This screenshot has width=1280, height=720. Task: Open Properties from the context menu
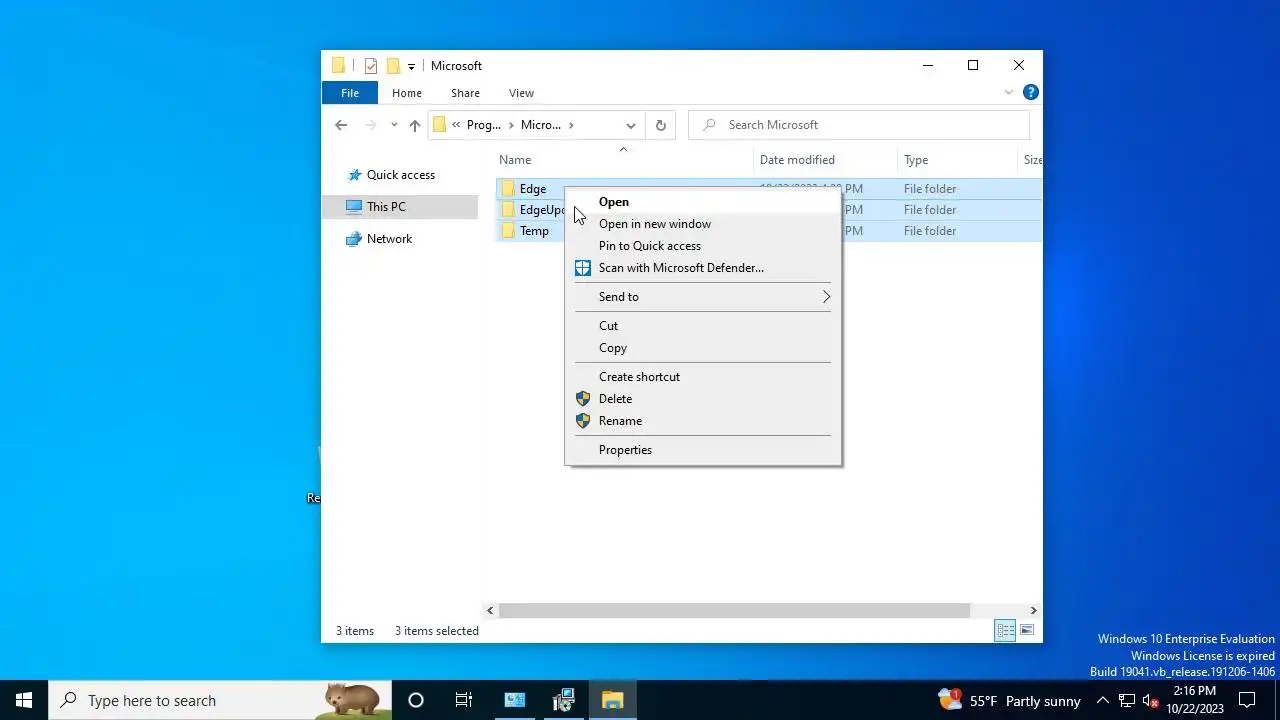pos(703,450)
